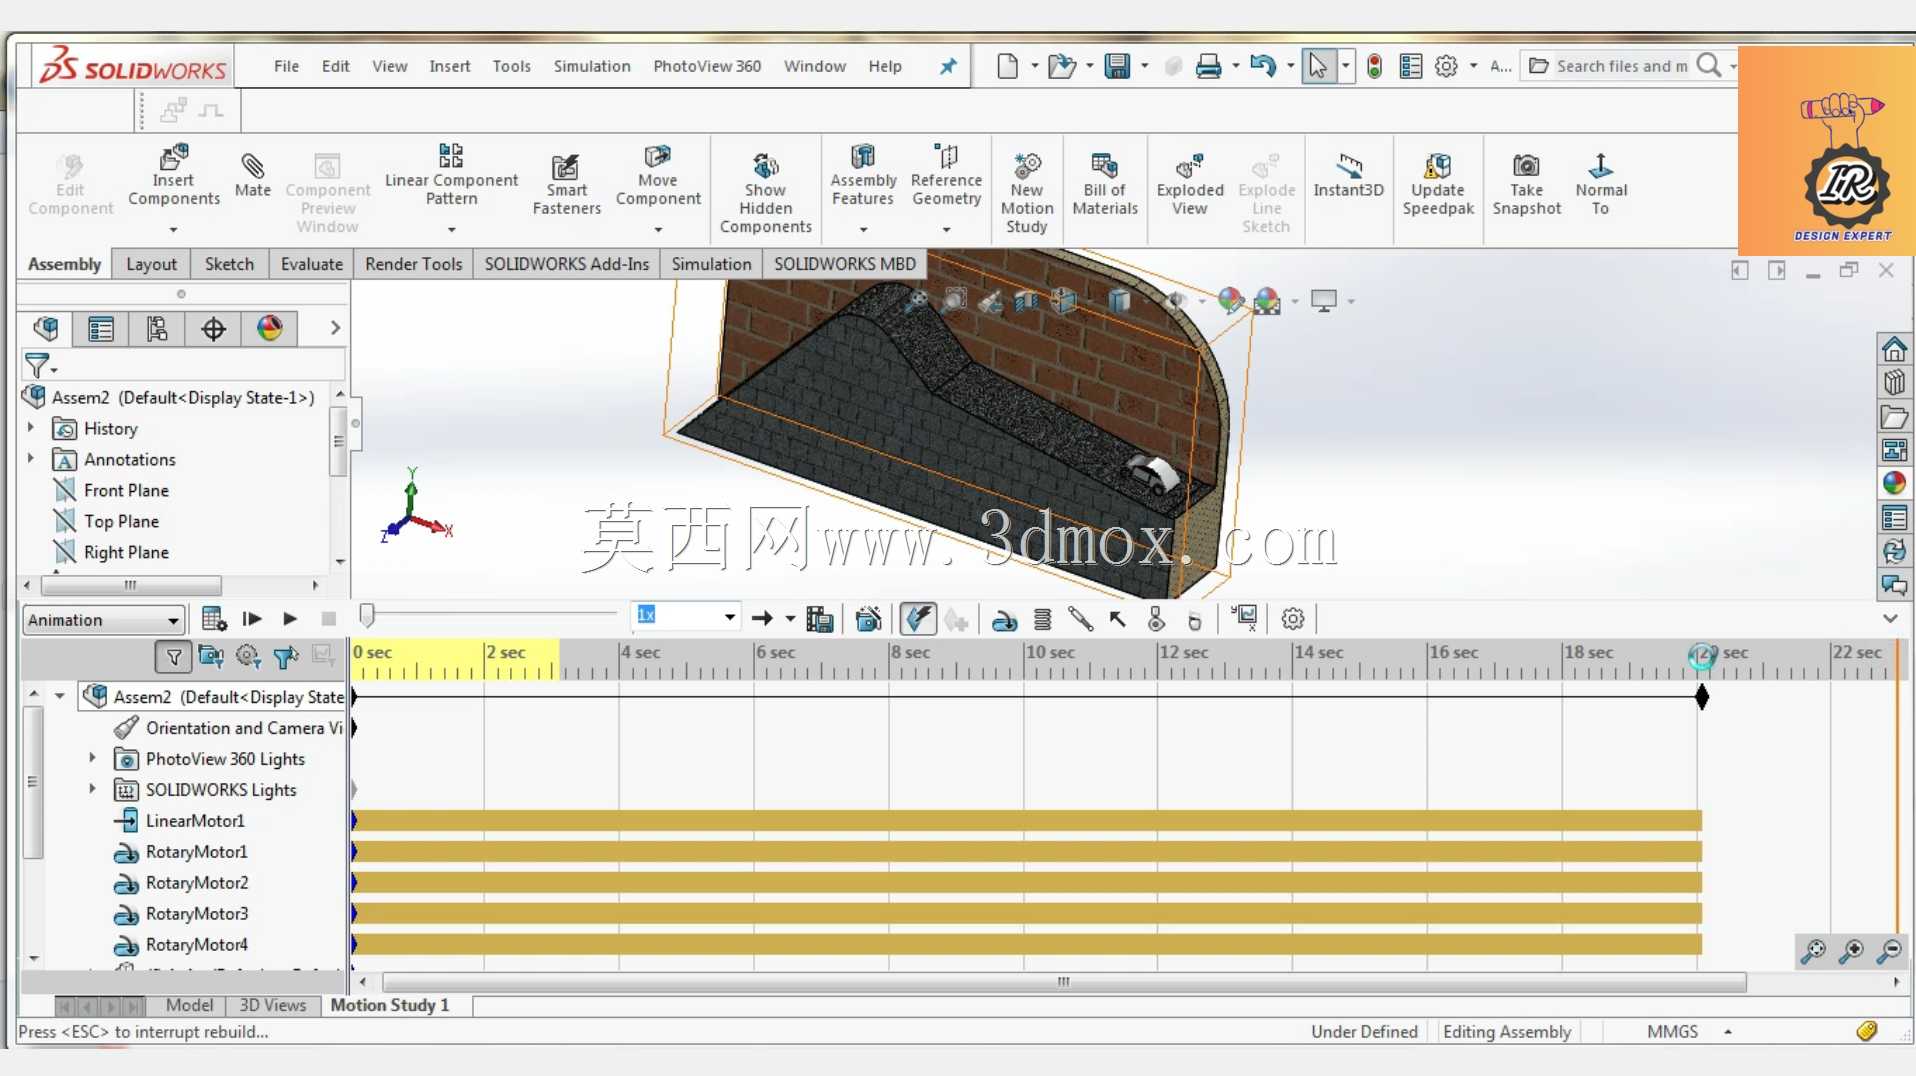
Task: Click the Search files input field
Action: pos(1620,66)
